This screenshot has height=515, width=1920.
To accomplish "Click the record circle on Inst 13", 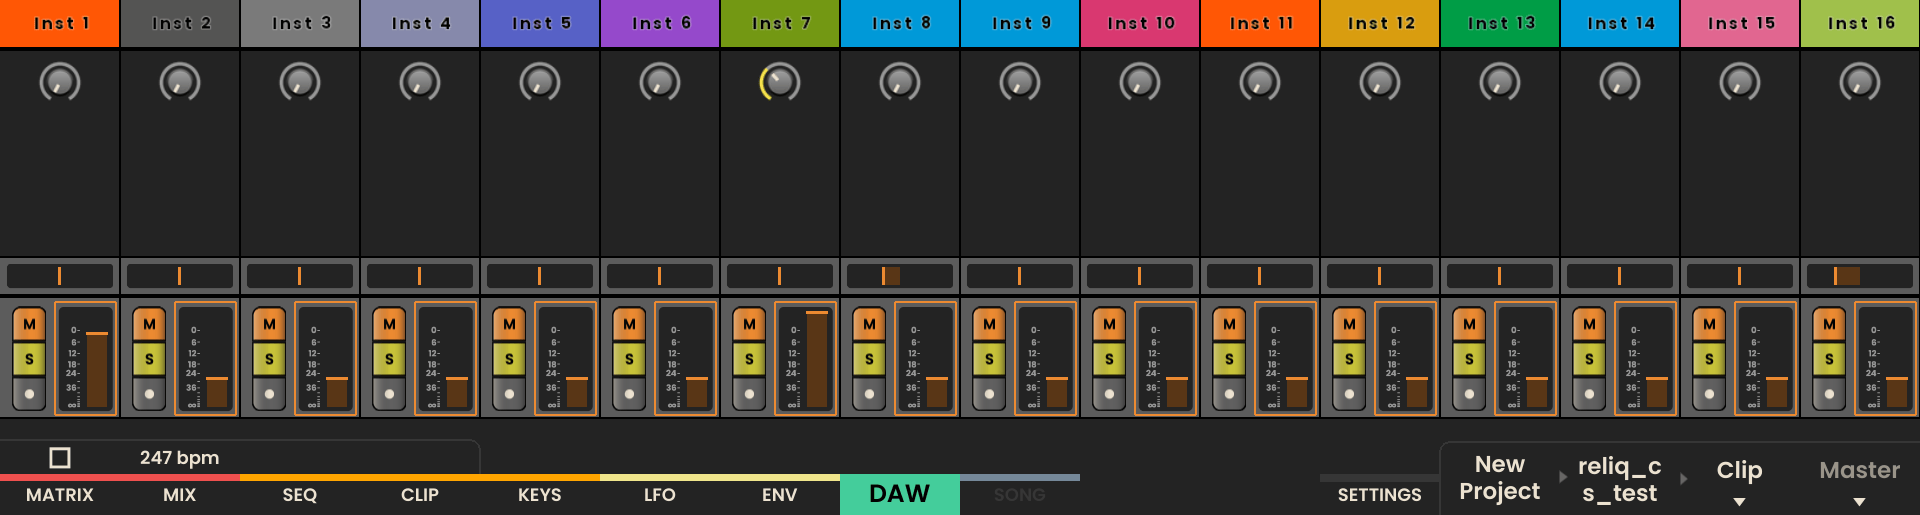I will click(x=1469, y=394).
